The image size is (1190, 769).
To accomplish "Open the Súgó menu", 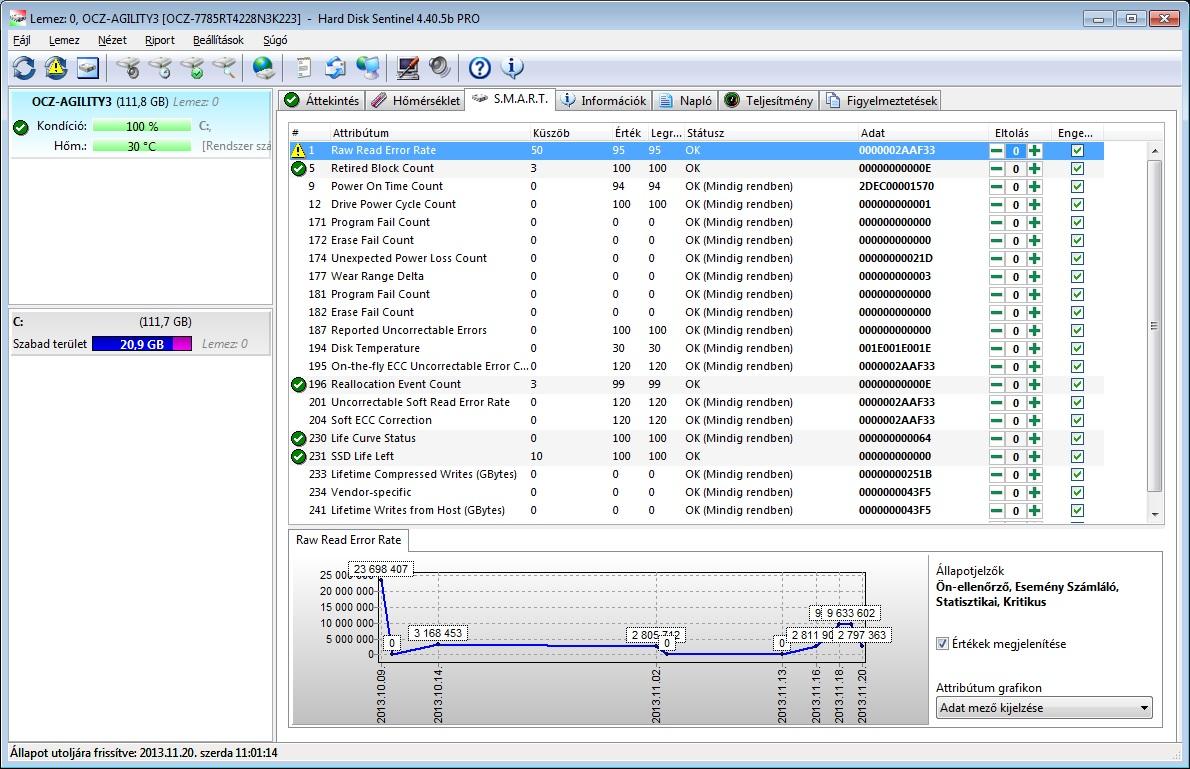I will click(275, 40).
